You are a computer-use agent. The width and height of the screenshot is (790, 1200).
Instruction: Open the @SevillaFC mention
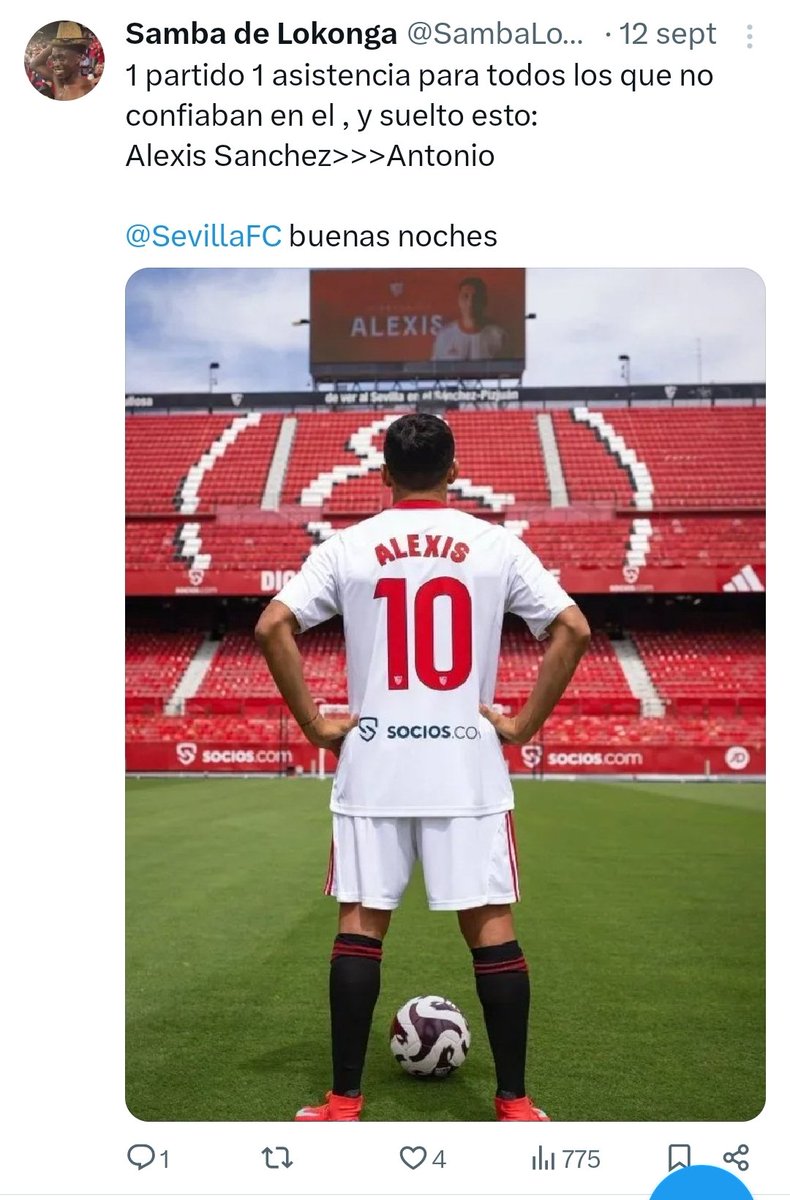point(204,236)
